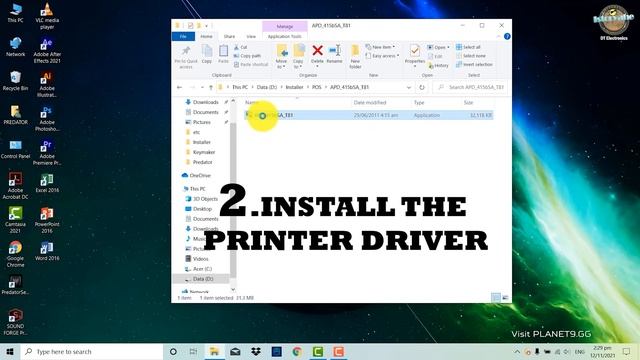Click the Paste ribbon button
Screen dimensions: 640x360
(223, 54)
